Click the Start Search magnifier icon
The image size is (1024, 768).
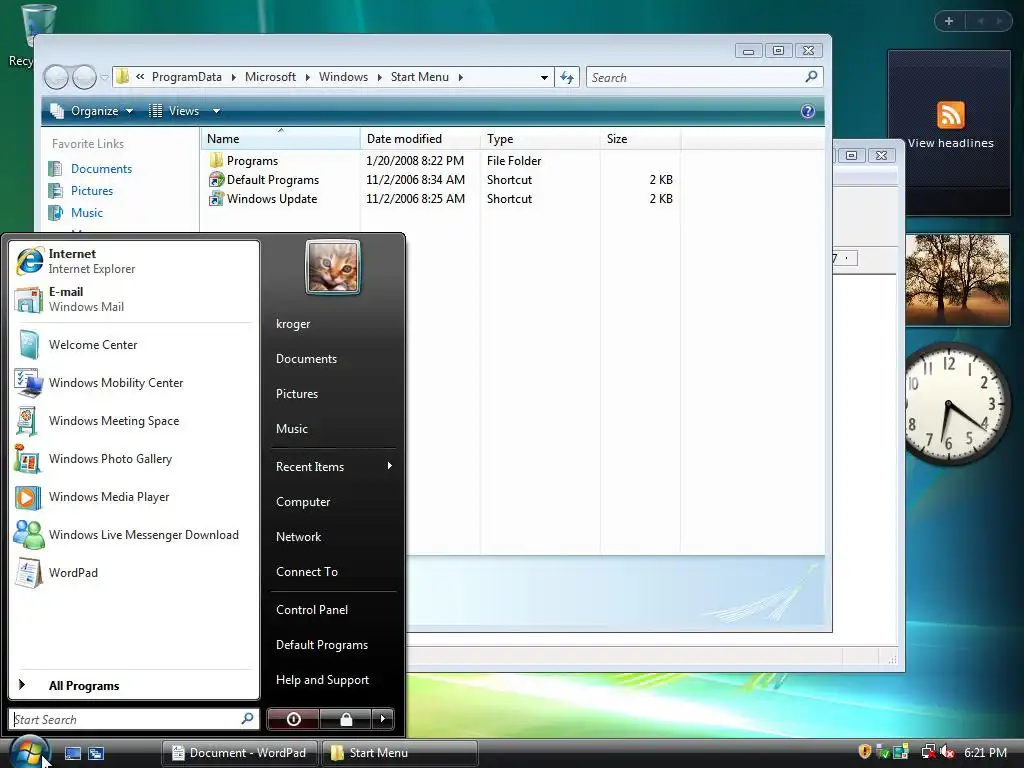[x=248, y=718]
